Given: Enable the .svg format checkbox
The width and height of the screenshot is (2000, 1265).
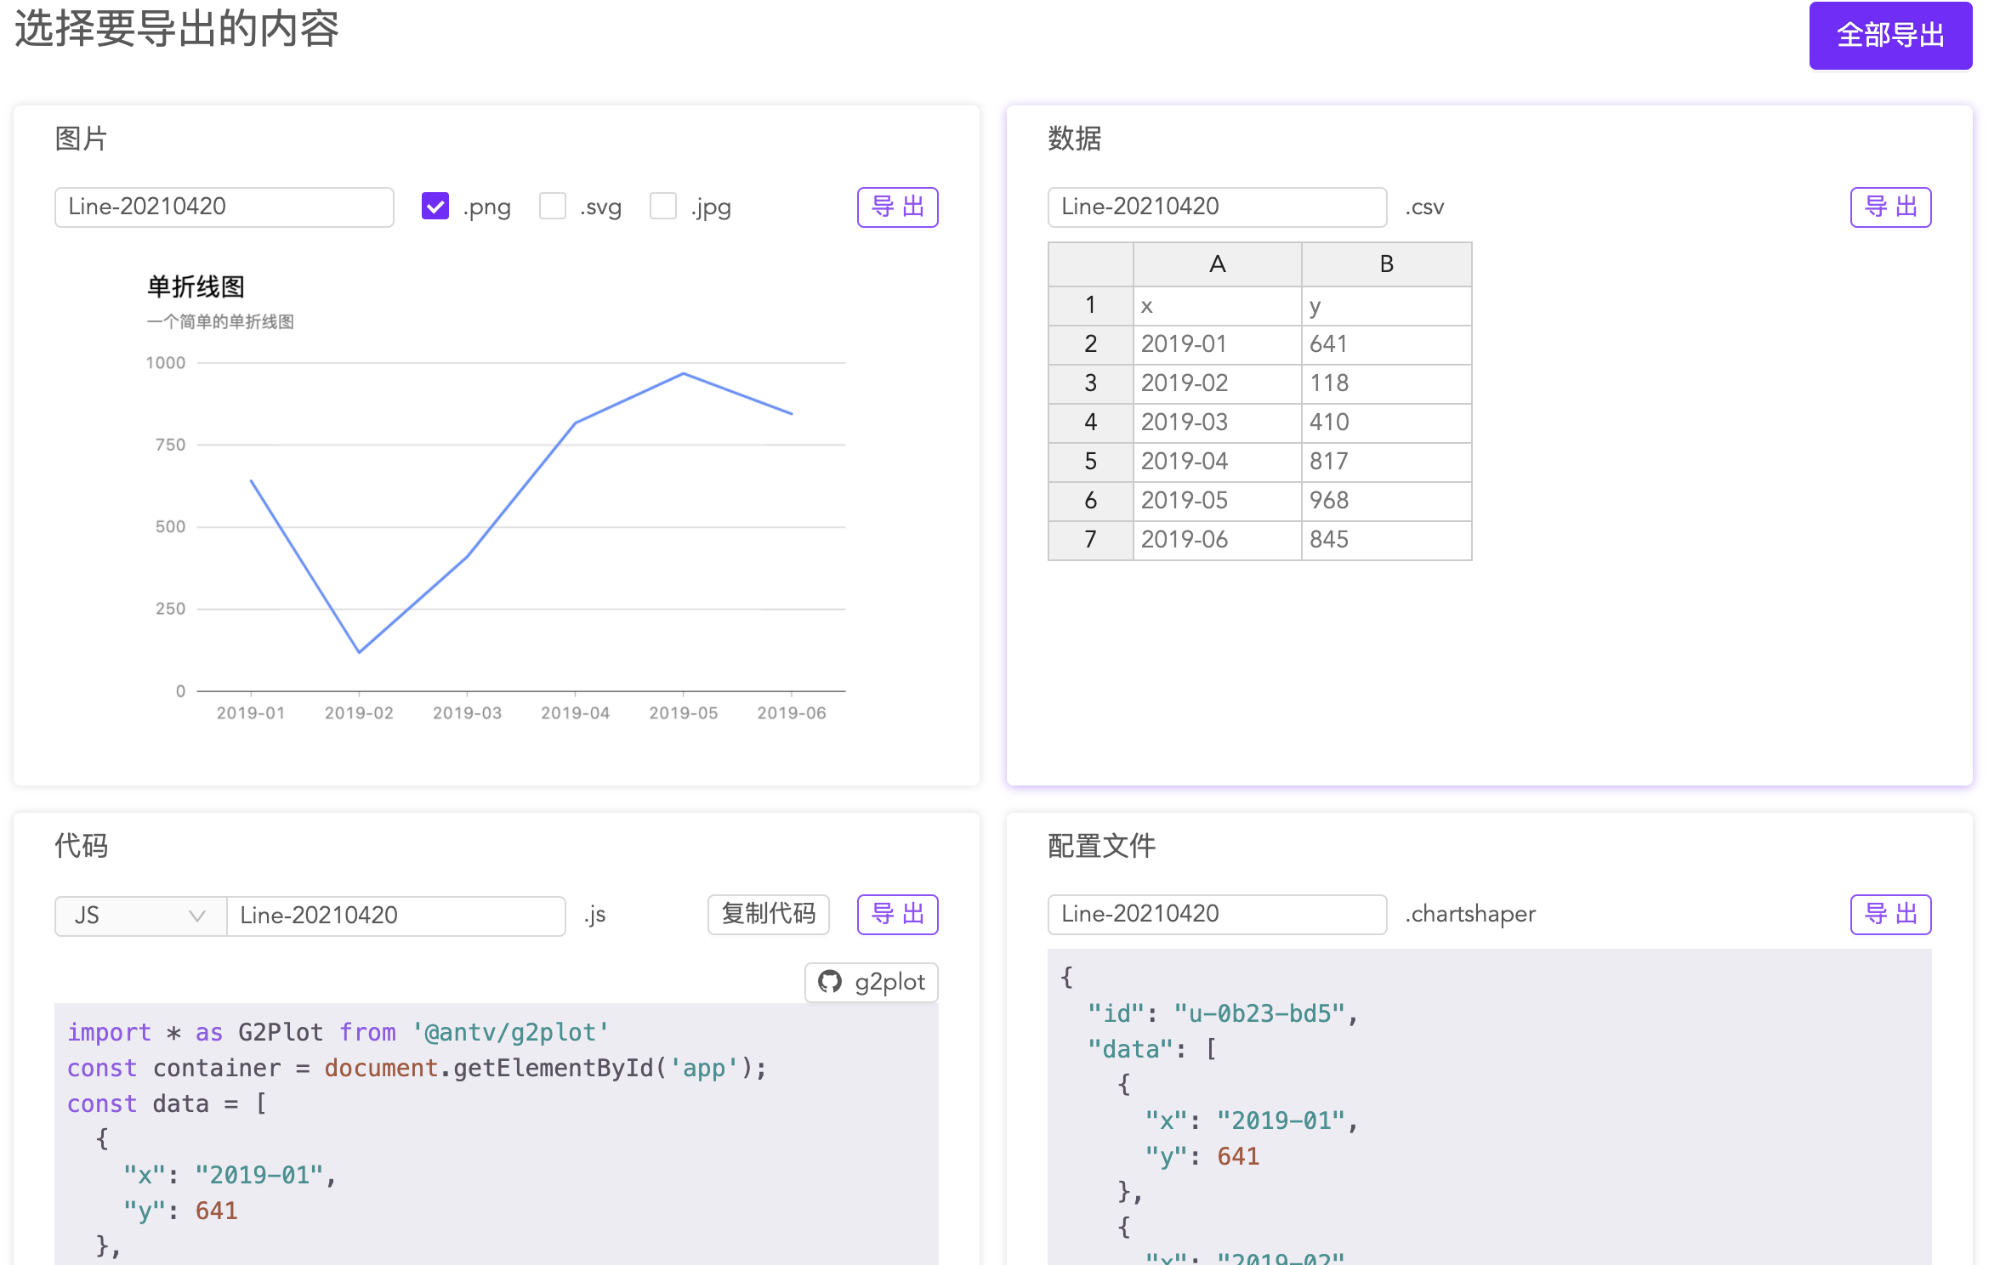Looking at the screenshot, I should pyautogui.click(x=552, y=206).
